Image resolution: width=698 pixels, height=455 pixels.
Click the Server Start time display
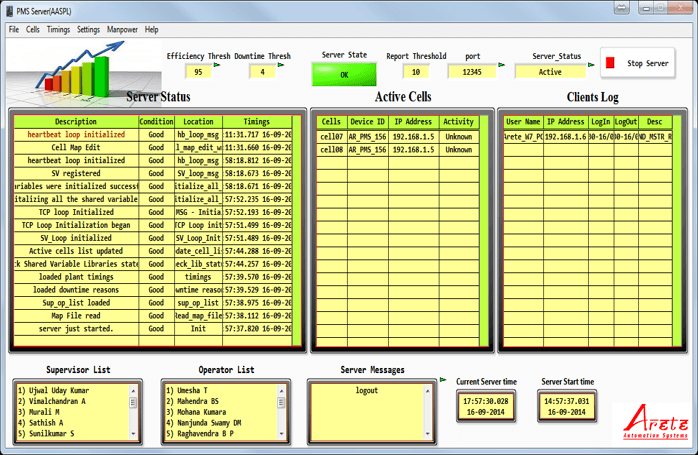pos(567,406)
